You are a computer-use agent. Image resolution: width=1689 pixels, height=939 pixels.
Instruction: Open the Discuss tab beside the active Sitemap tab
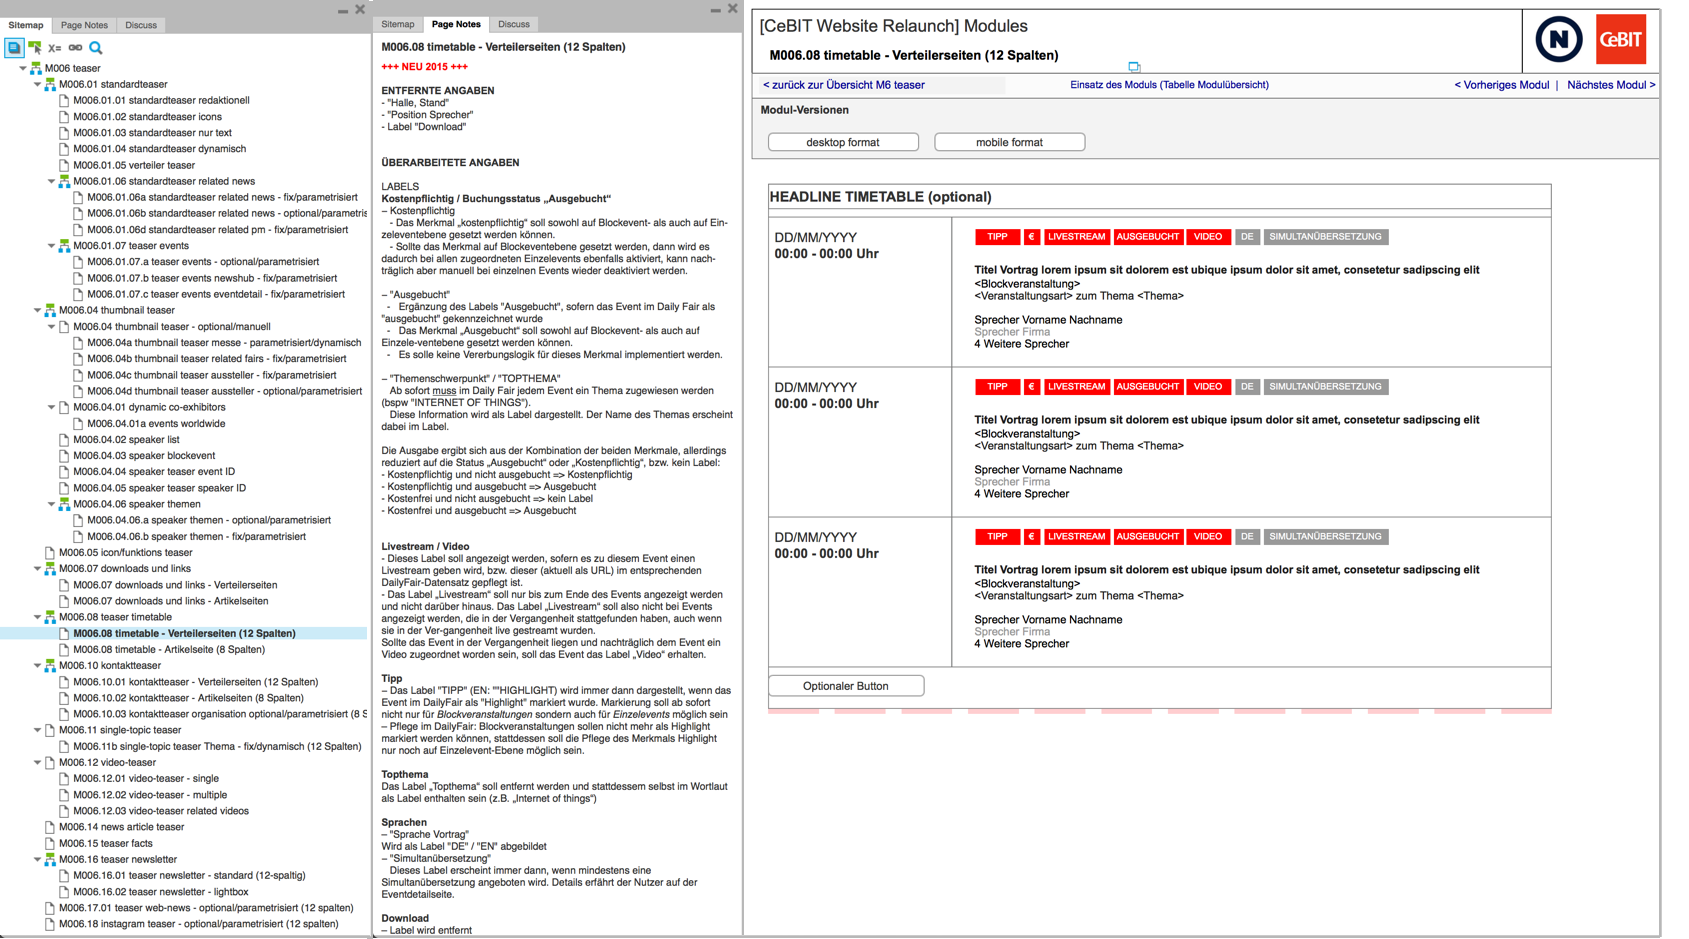coord(141,25)
